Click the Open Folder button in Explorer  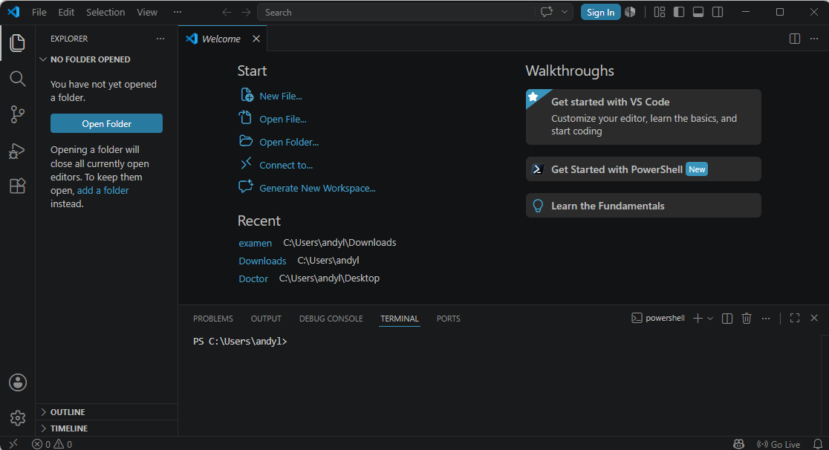point(106,123)
